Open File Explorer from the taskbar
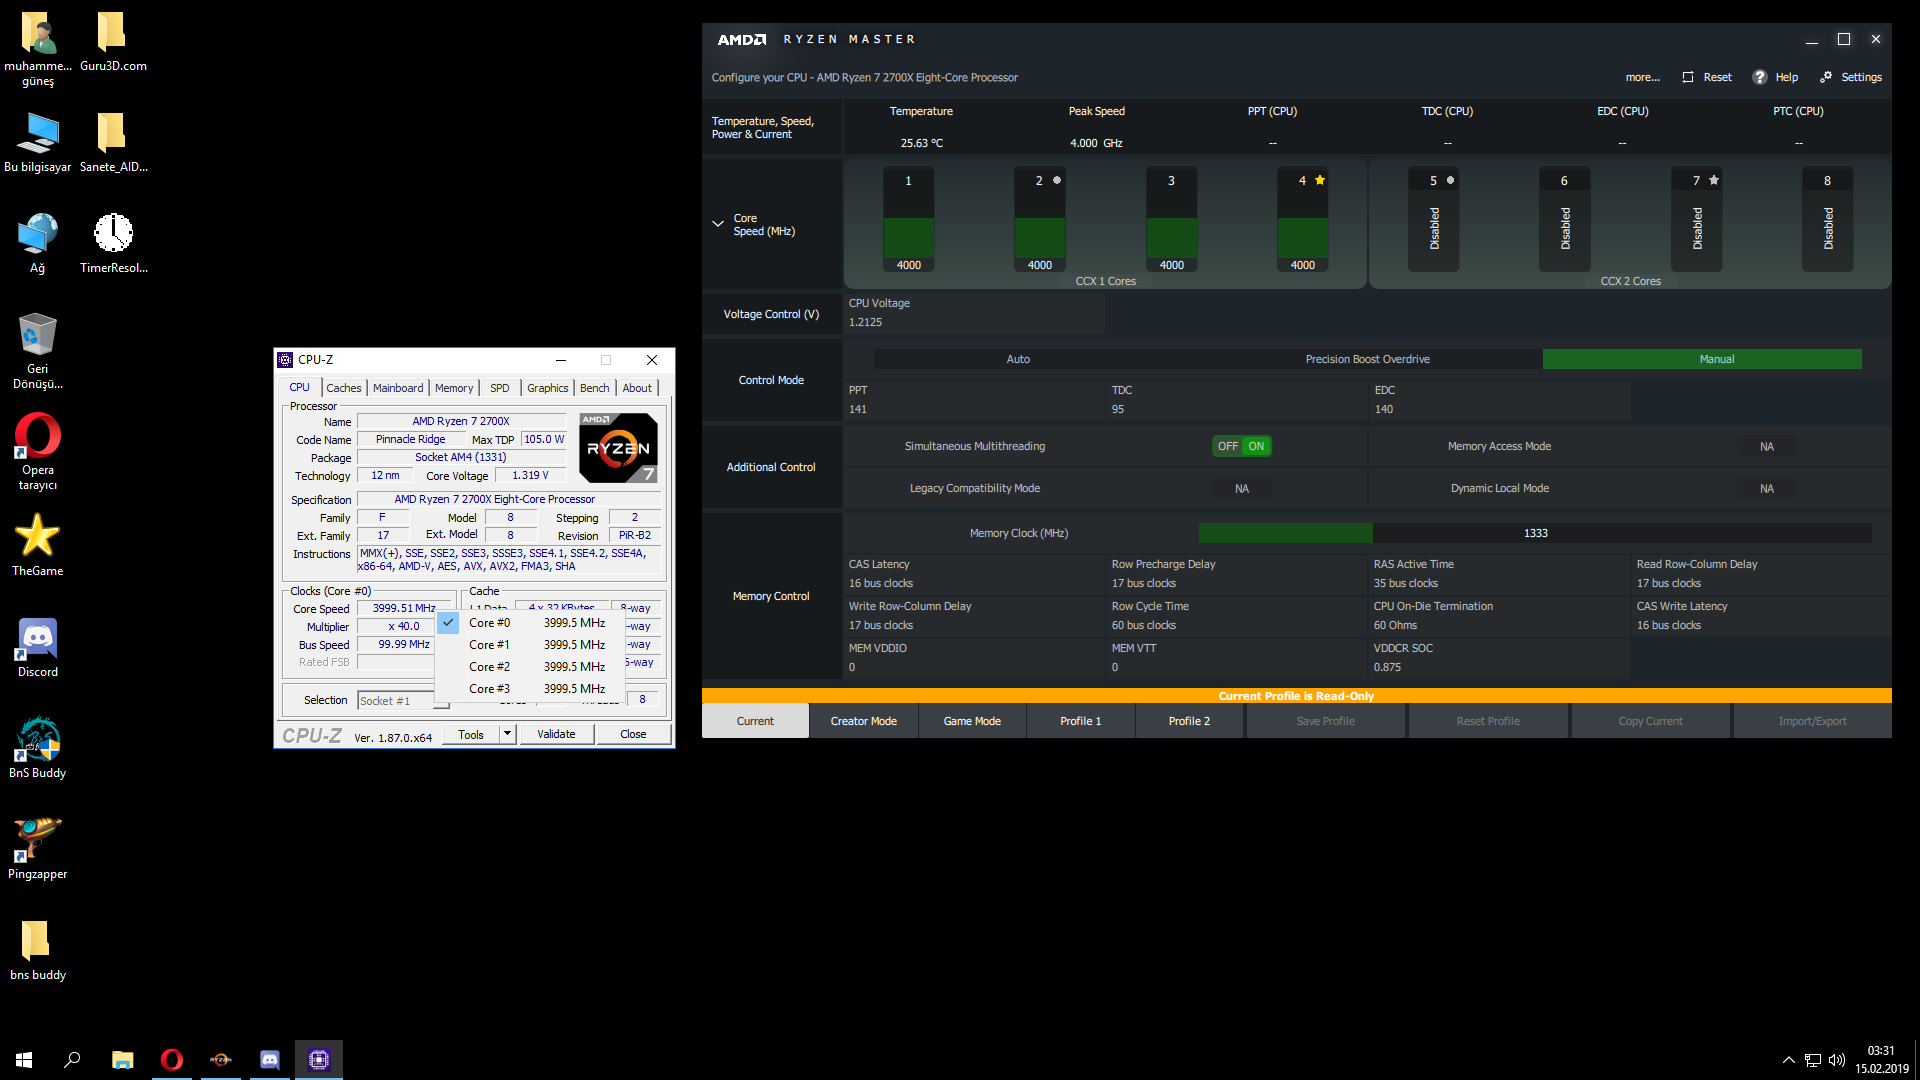This screenshot has height=1080, width=1920. [x=122, y=1060]
